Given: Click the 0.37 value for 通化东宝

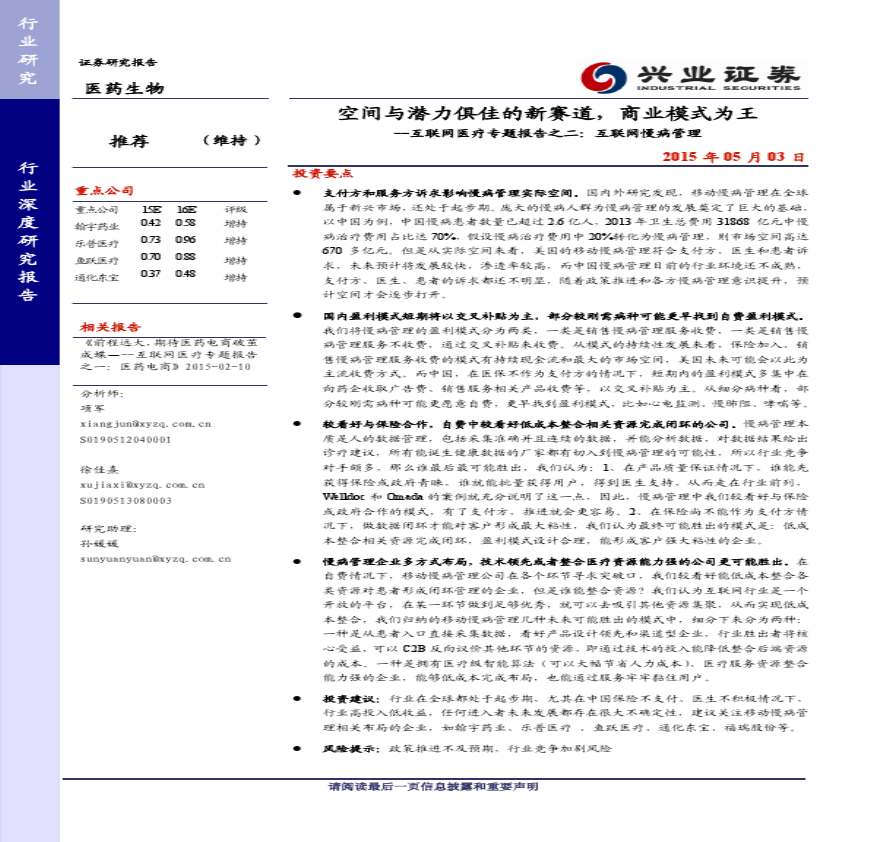Looking at the screenshot, I should coord(150,274).
